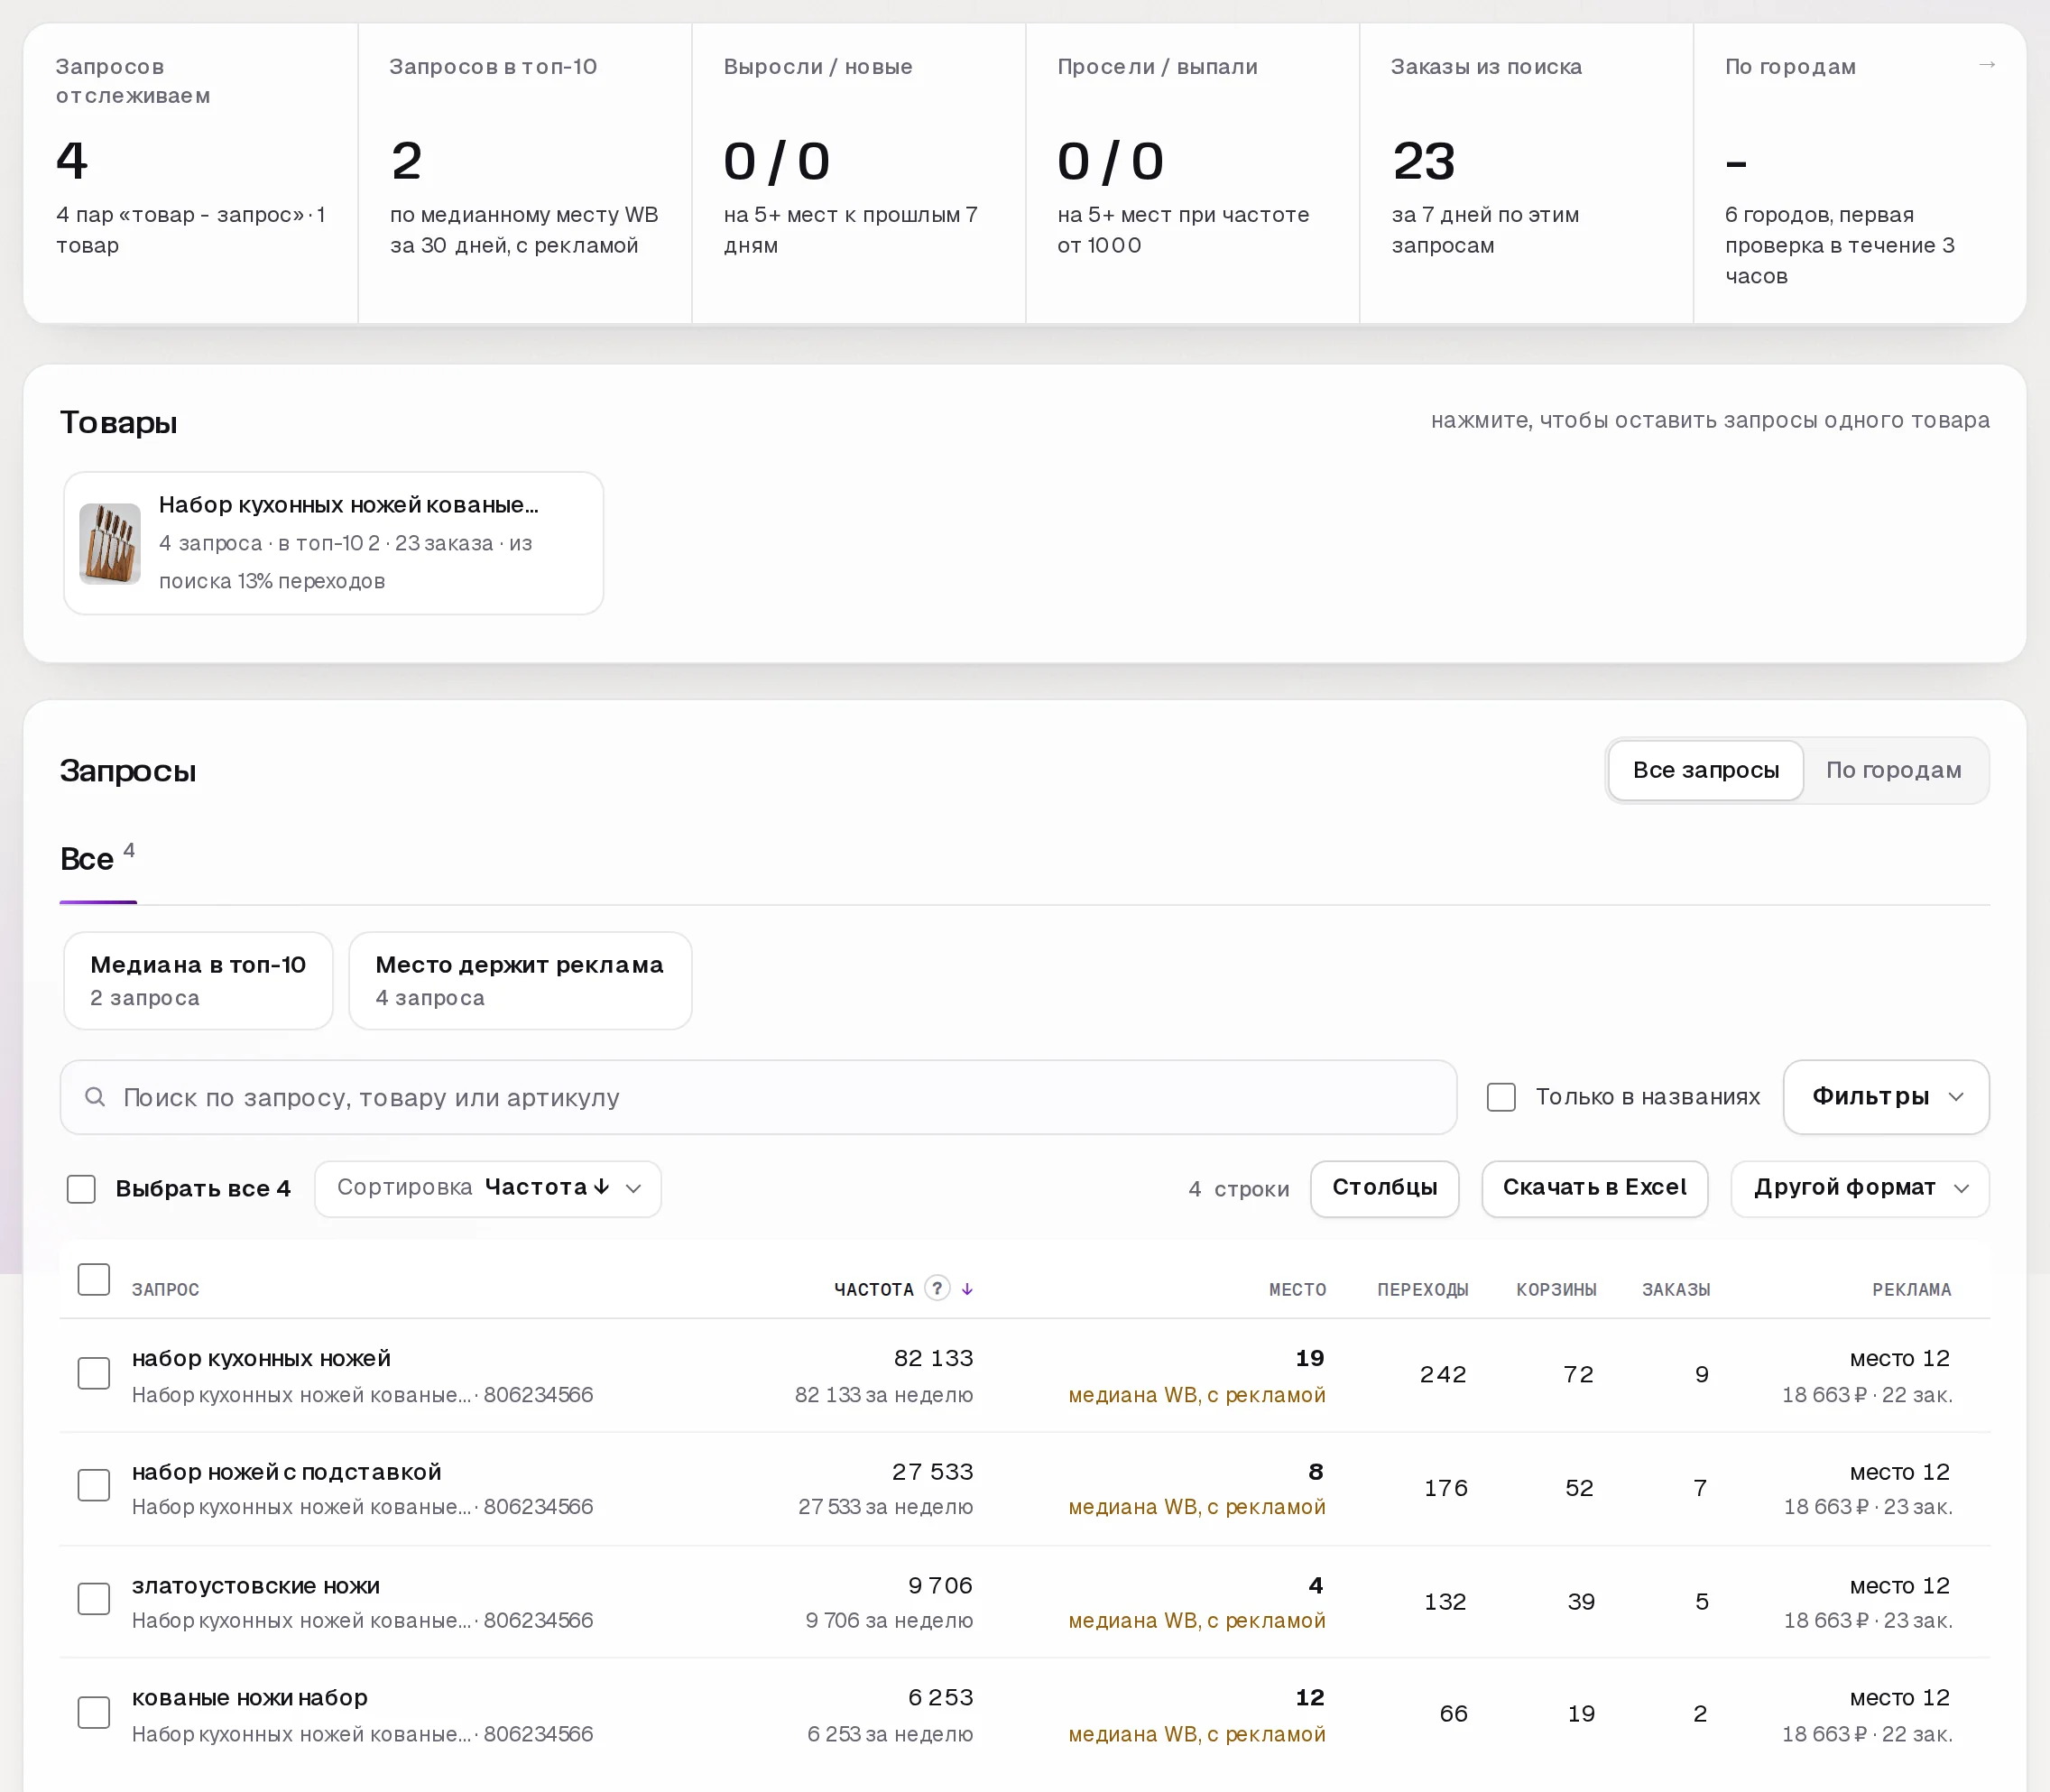Switch to Все запросы view
This screenshot has height=1792, width=2050.
click(x=1706, y=770)
